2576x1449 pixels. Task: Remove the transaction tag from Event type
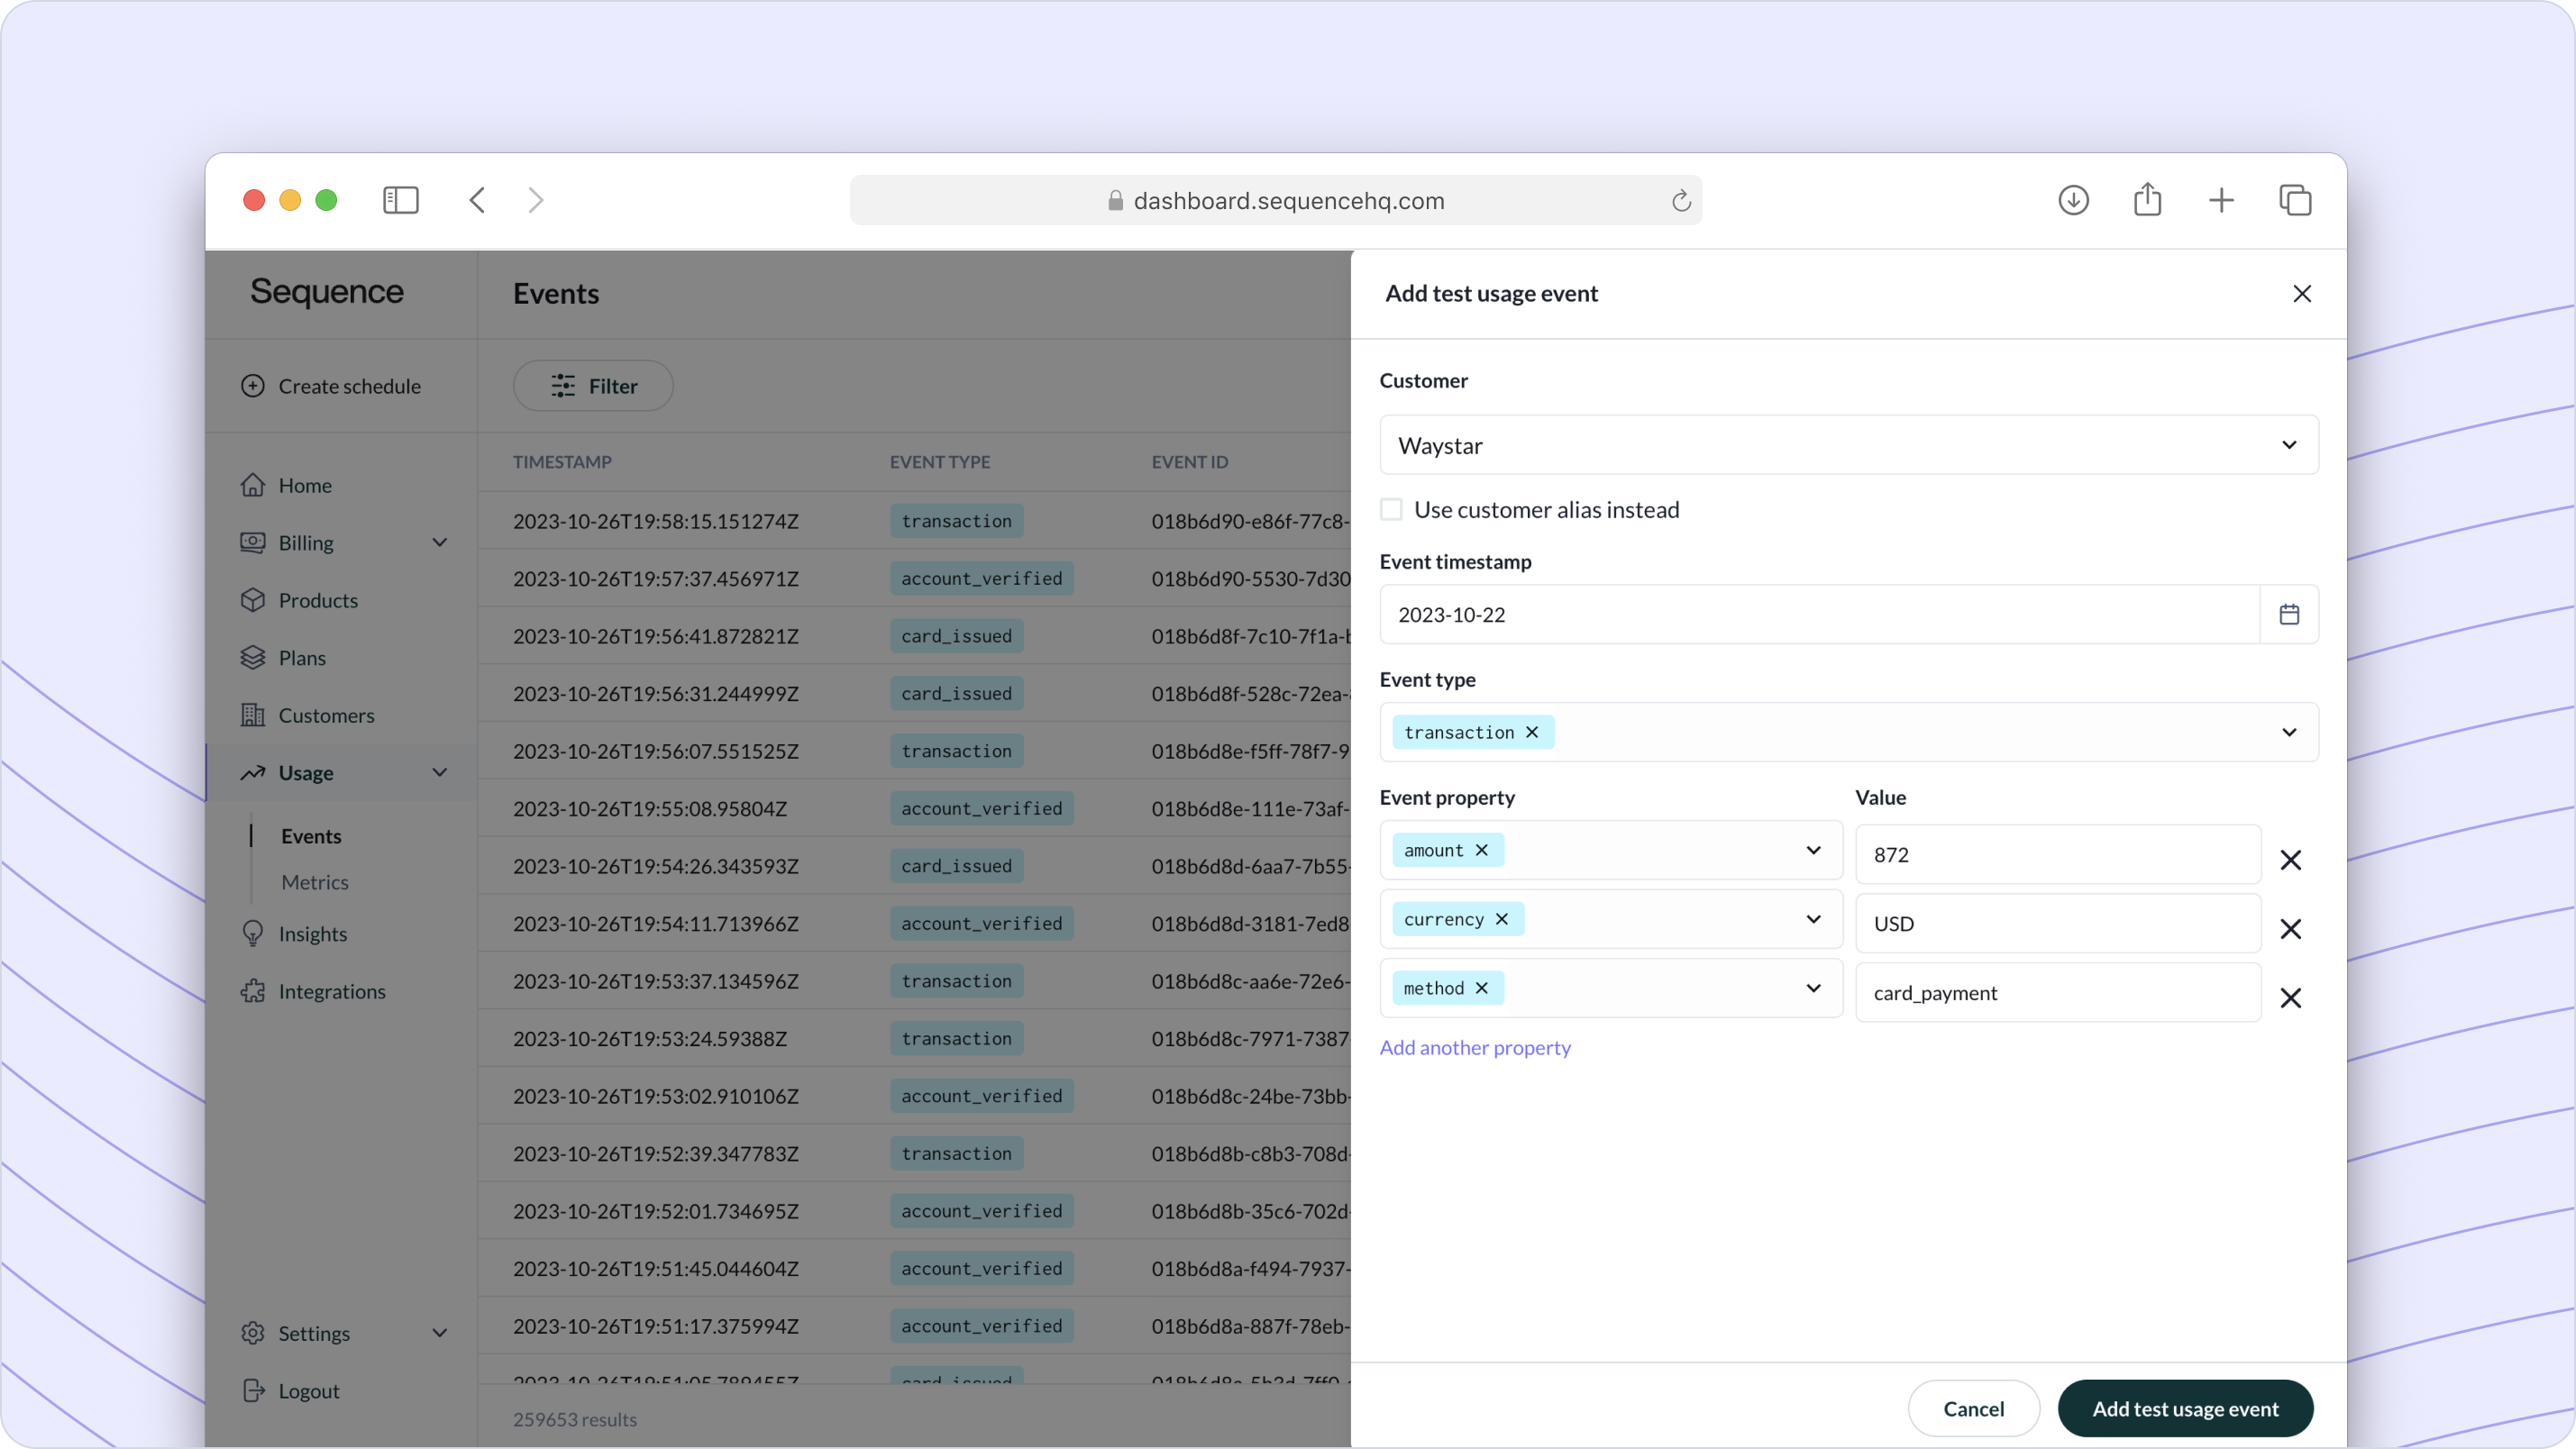click(1531, 732)
